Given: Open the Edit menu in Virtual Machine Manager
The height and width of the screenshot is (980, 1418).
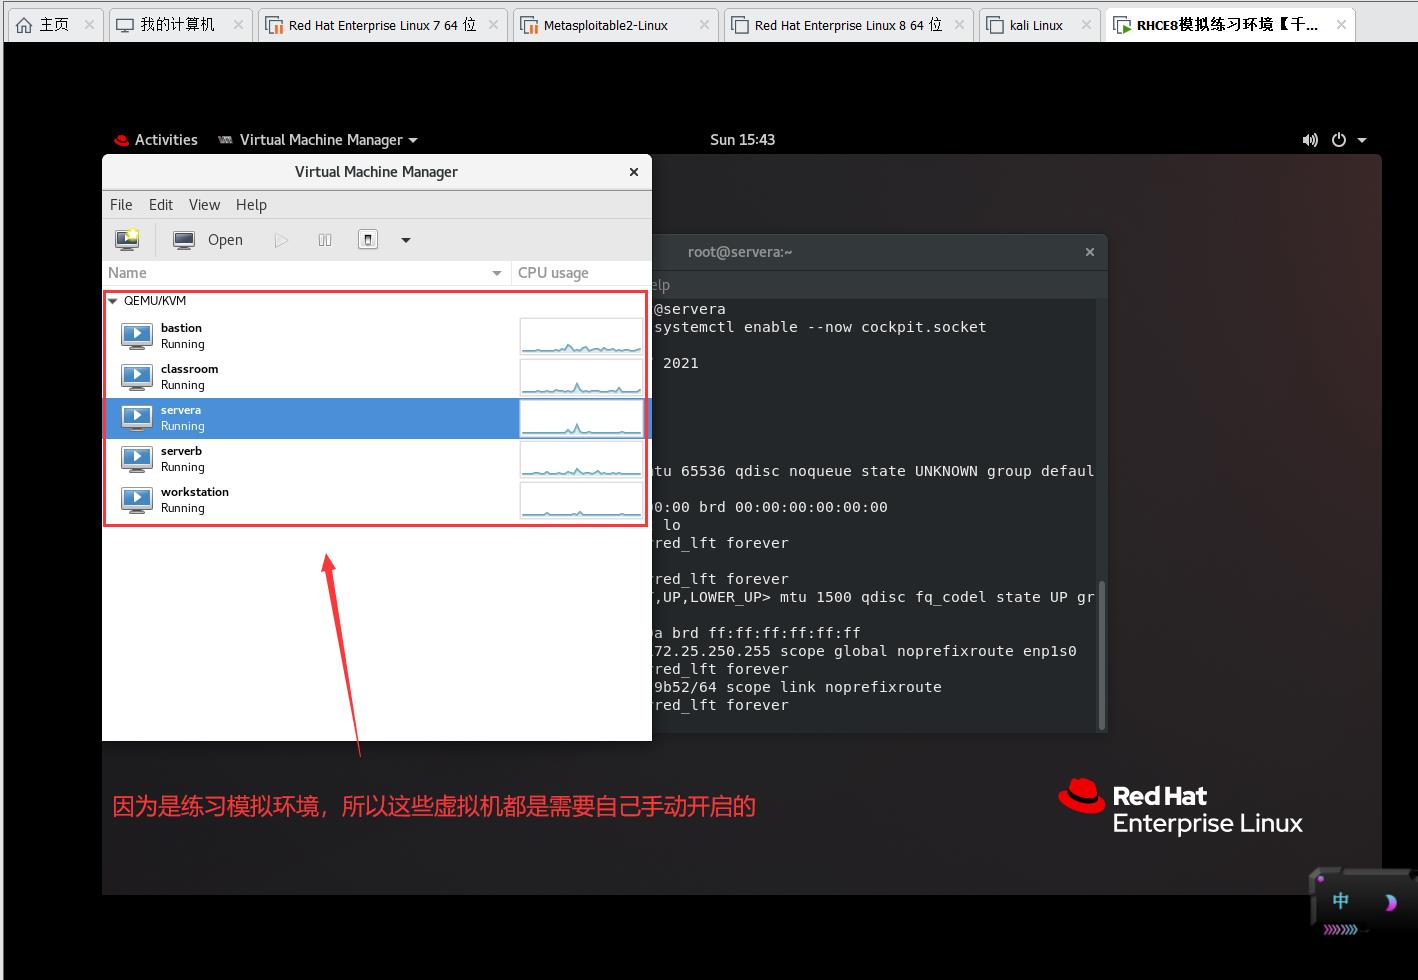Looking at the screenshot, I should pyautogui.click(x=161, y=205).
